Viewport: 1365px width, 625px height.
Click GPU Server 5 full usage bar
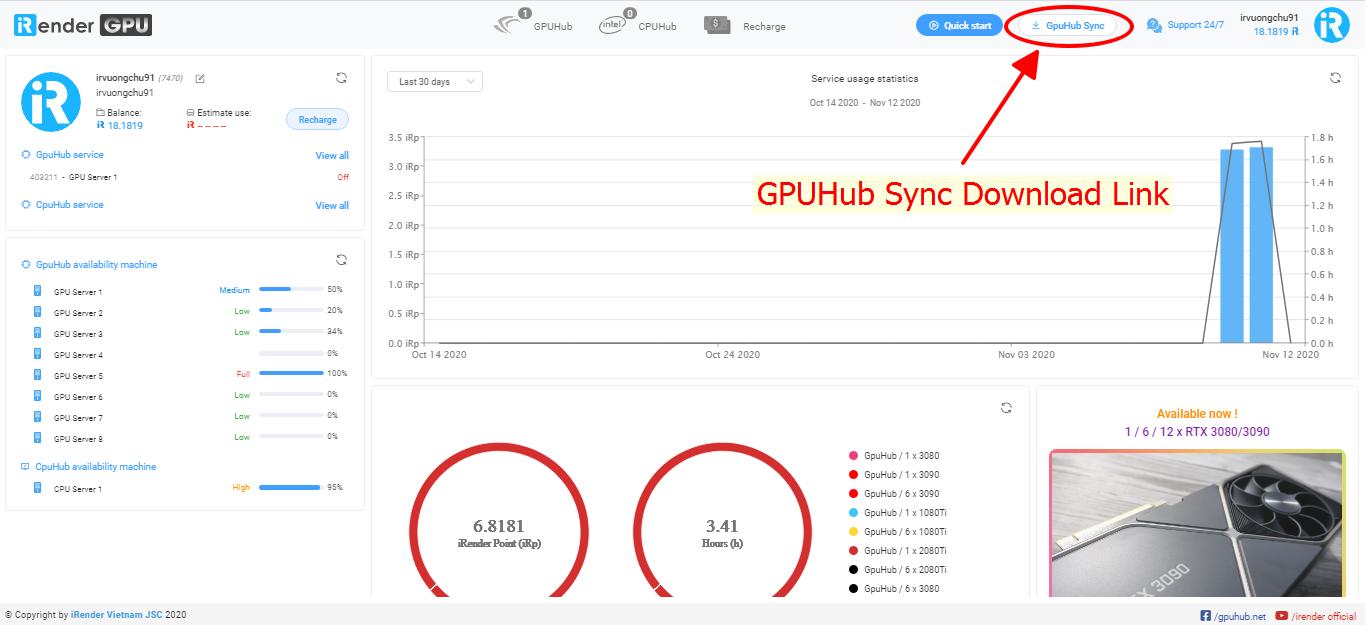point(290,374)
